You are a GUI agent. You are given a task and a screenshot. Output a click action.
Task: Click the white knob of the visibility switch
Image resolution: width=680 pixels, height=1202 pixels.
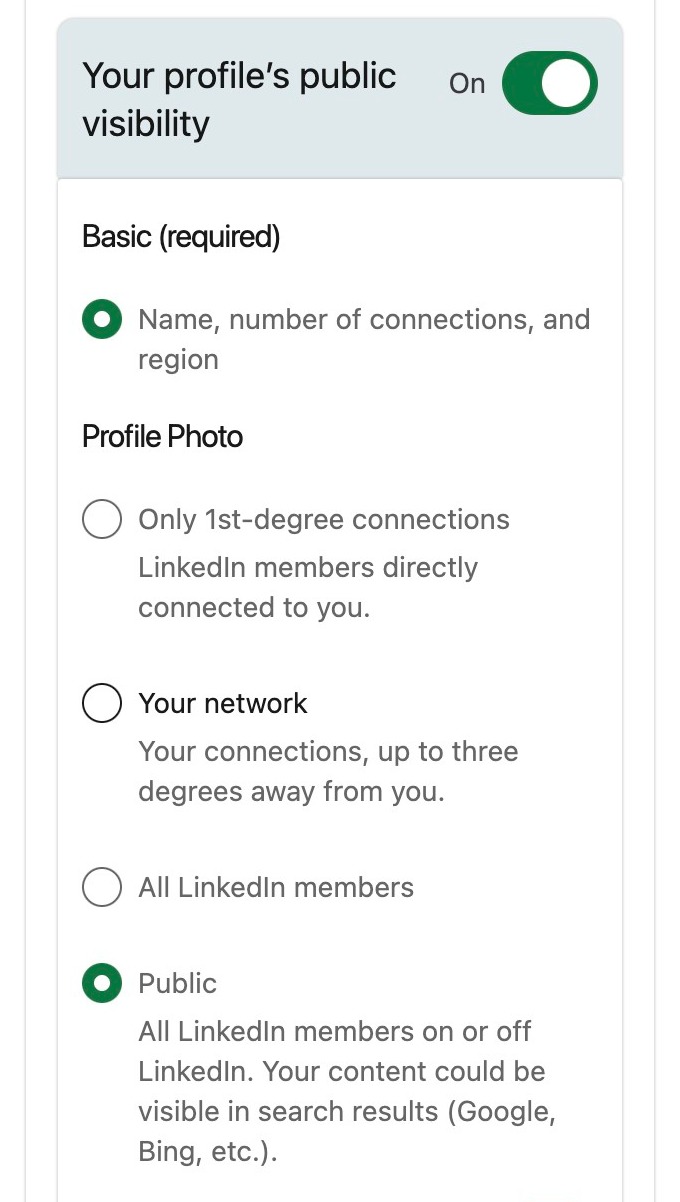[x=570, y=83]
